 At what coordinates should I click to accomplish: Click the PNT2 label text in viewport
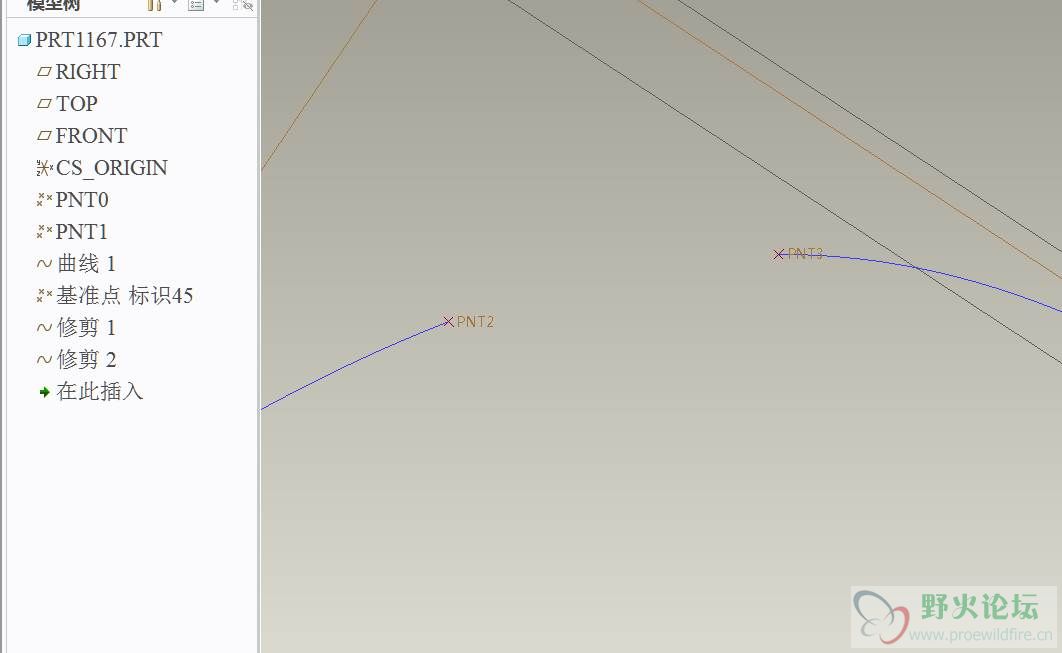click(x=475, y=322)
